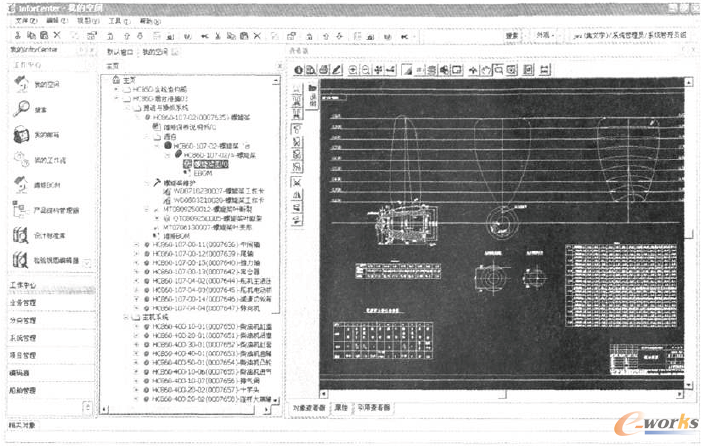Open 检验规范编辑器 from the sidebar

[21, 260]
